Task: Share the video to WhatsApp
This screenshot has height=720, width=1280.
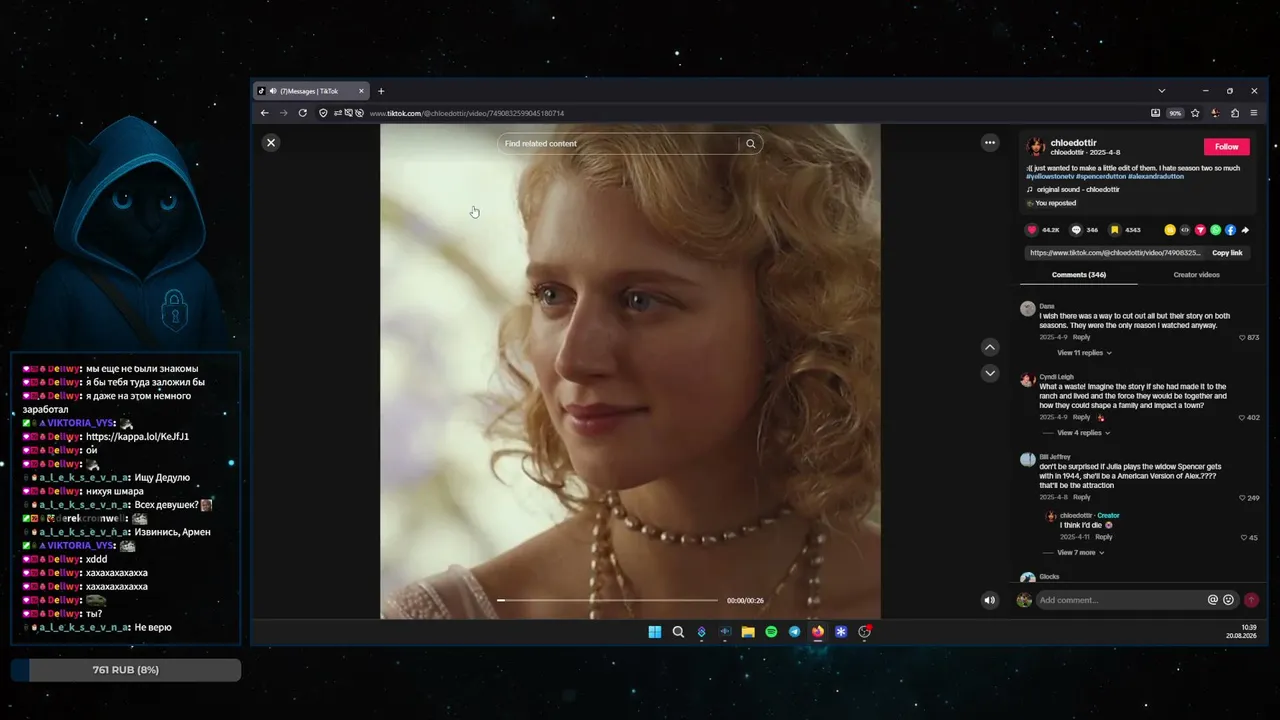Action: pos(1216,230)
